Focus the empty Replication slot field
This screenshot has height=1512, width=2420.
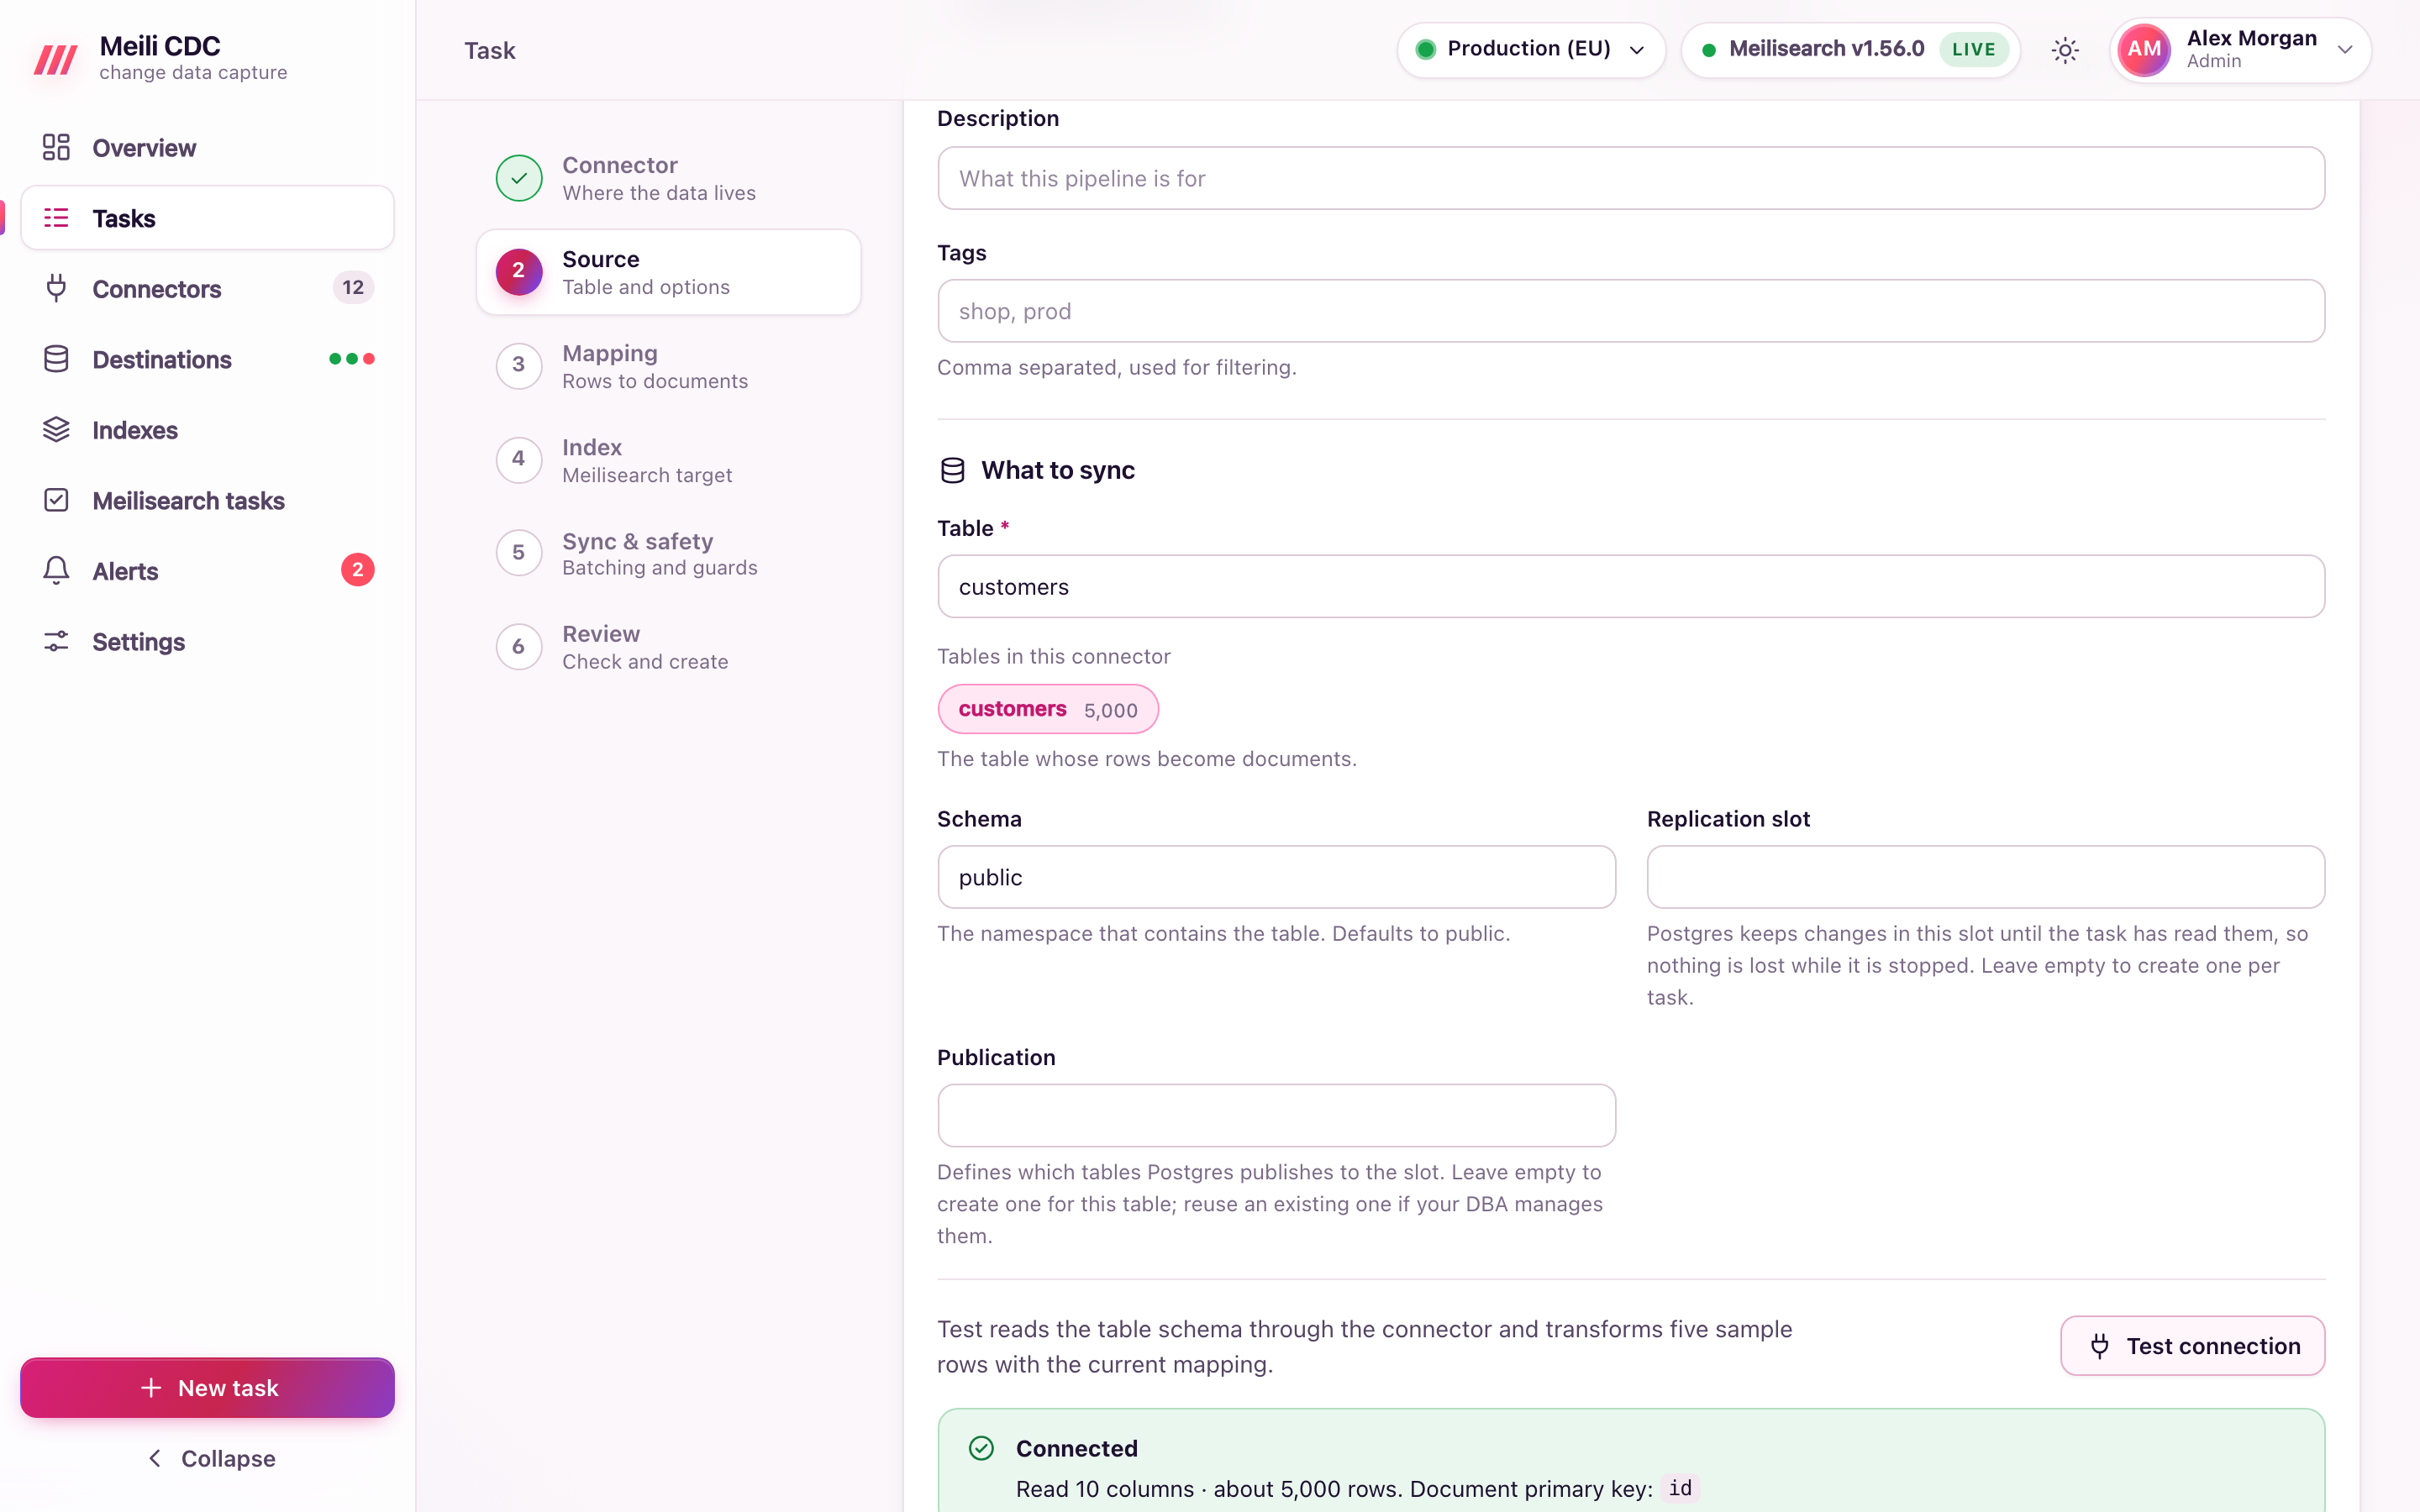(1985, 877)
